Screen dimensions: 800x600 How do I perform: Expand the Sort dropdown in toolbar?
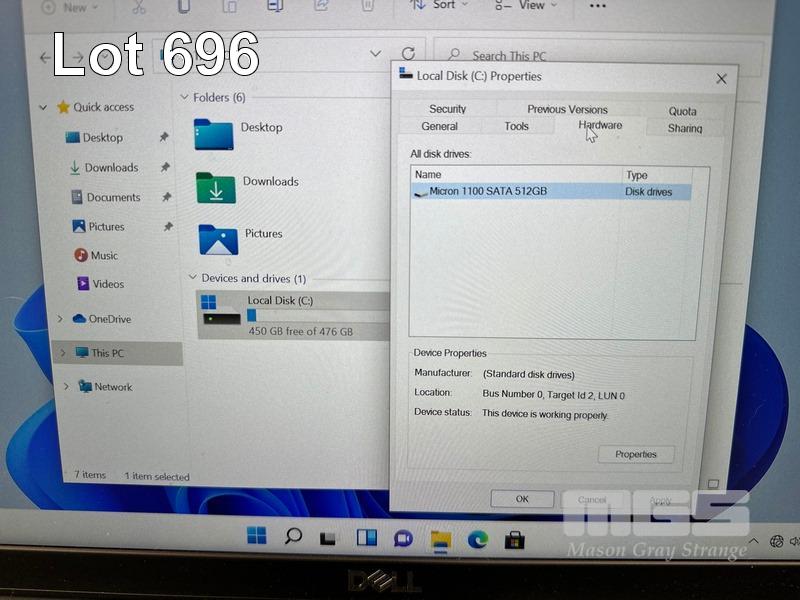tap(437, 6)
